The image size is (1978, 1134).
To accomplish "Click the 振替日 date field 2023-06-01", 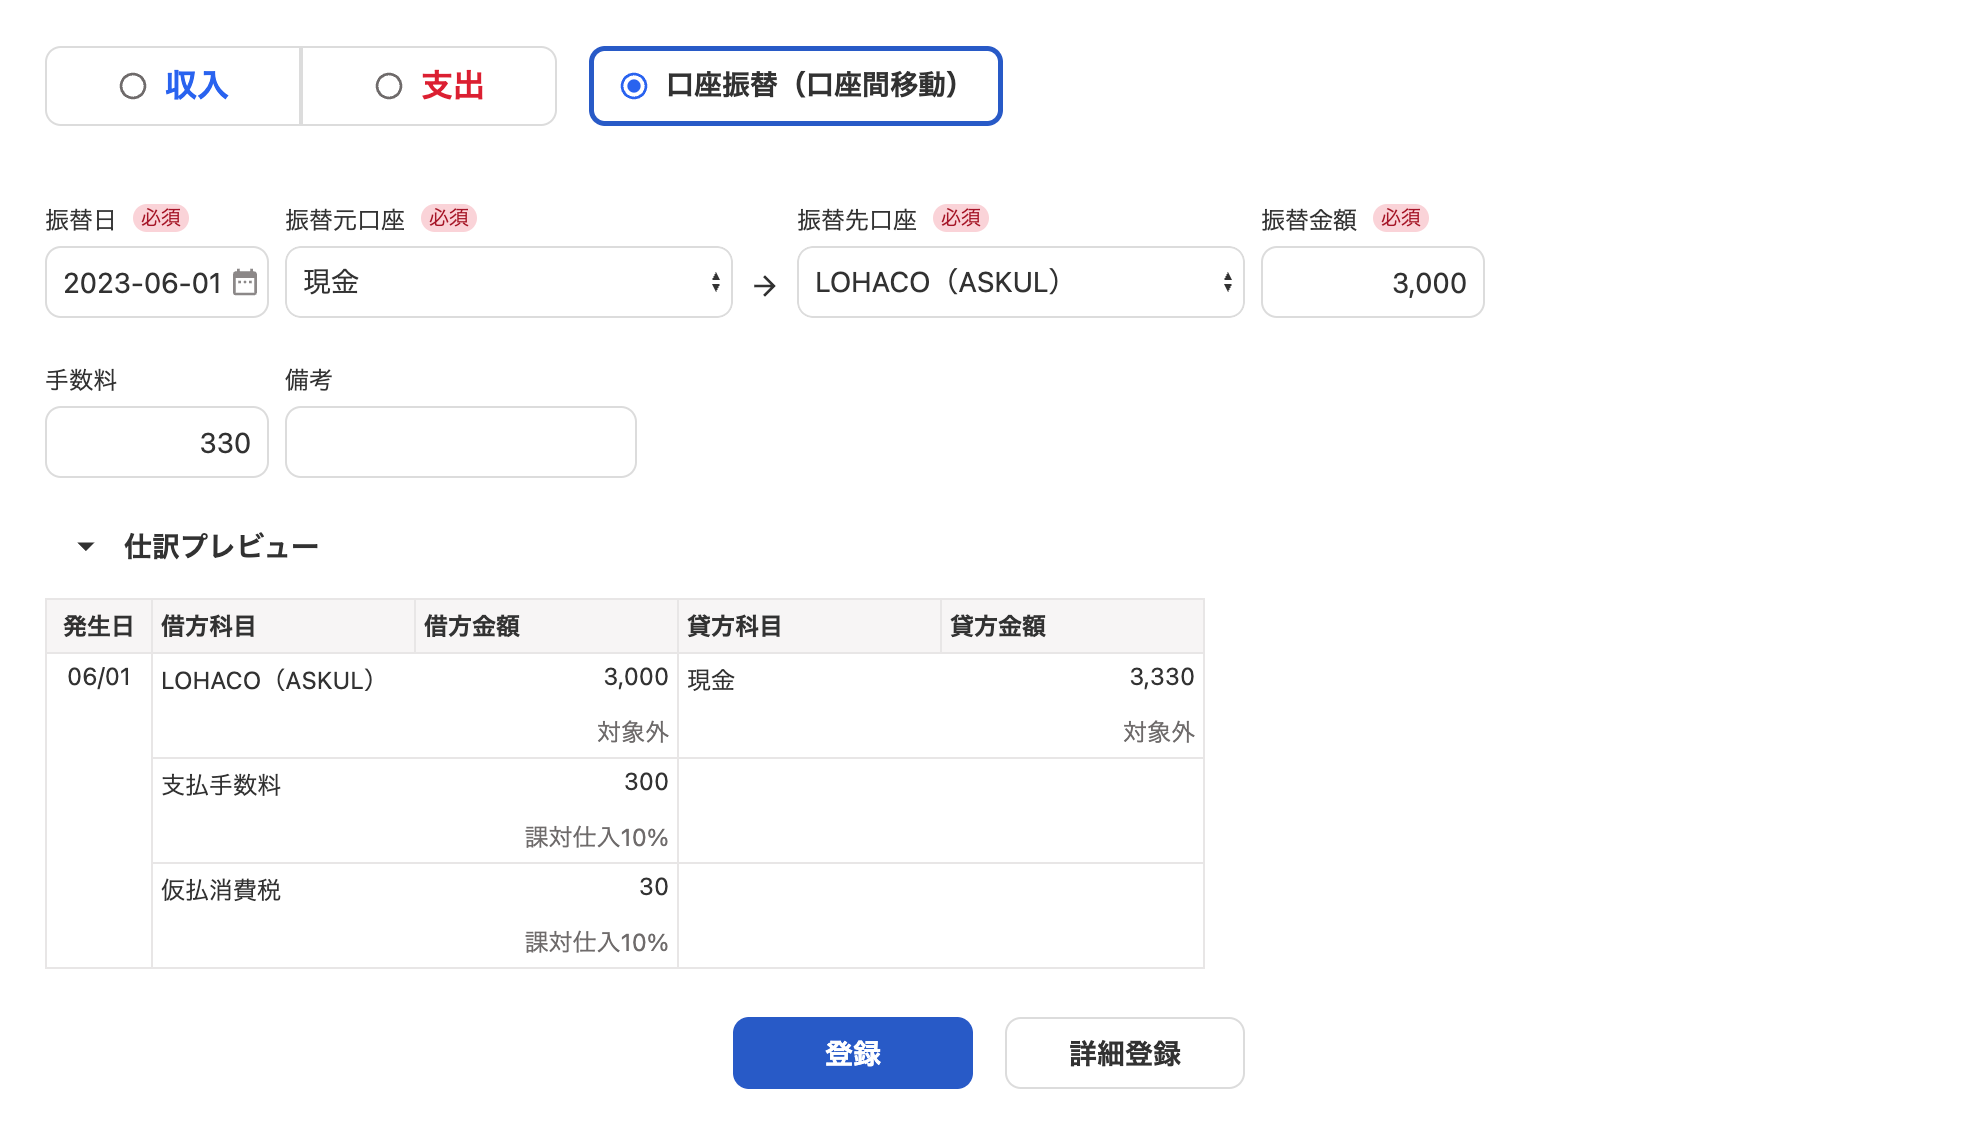I will 157,282.
